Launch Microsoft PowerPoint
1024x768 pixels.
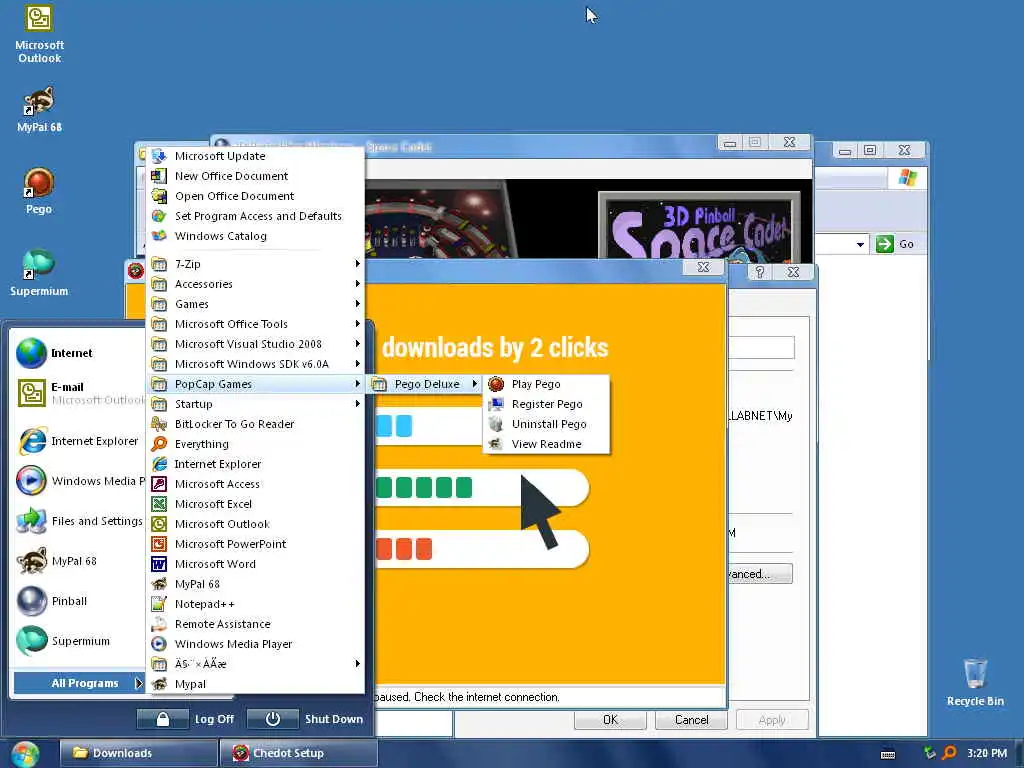(255, 544)
